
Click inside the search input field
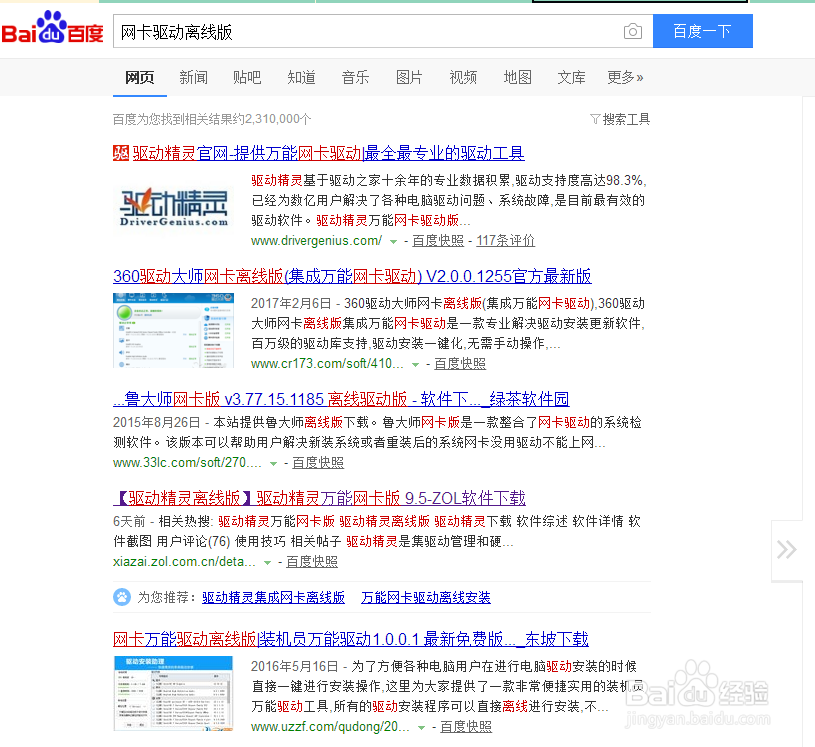350,31
